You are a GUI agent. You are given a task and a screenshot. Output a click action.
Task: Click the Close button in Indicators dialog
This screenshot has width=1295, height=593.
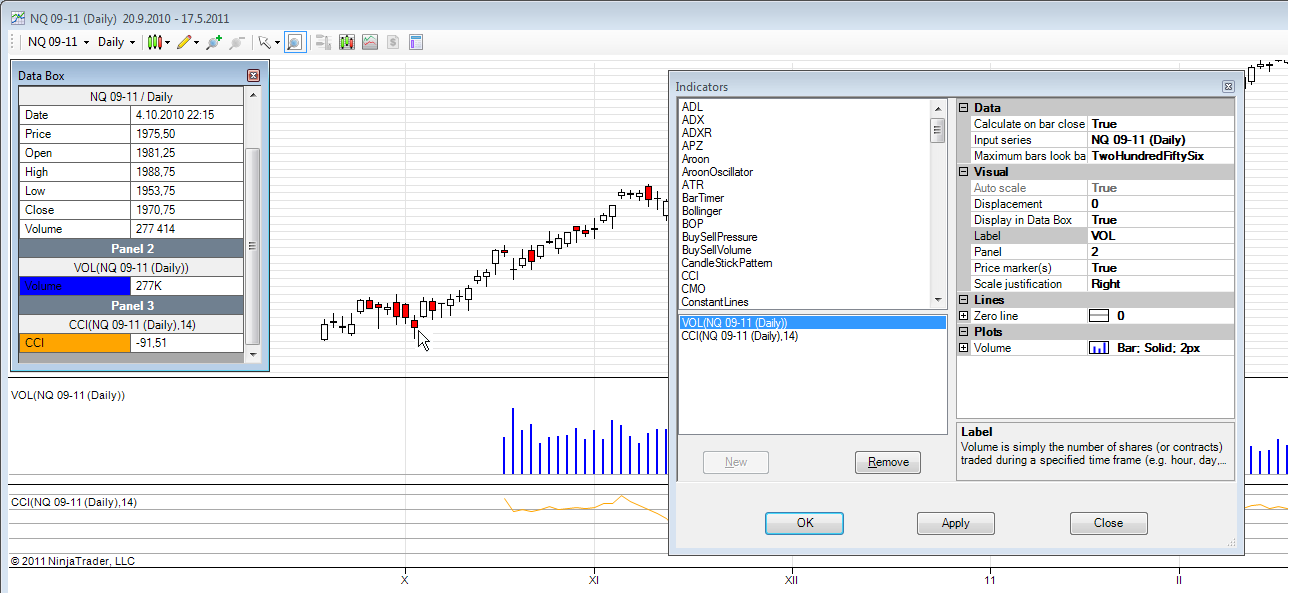pyautogui.click(x=1108, y=523)
